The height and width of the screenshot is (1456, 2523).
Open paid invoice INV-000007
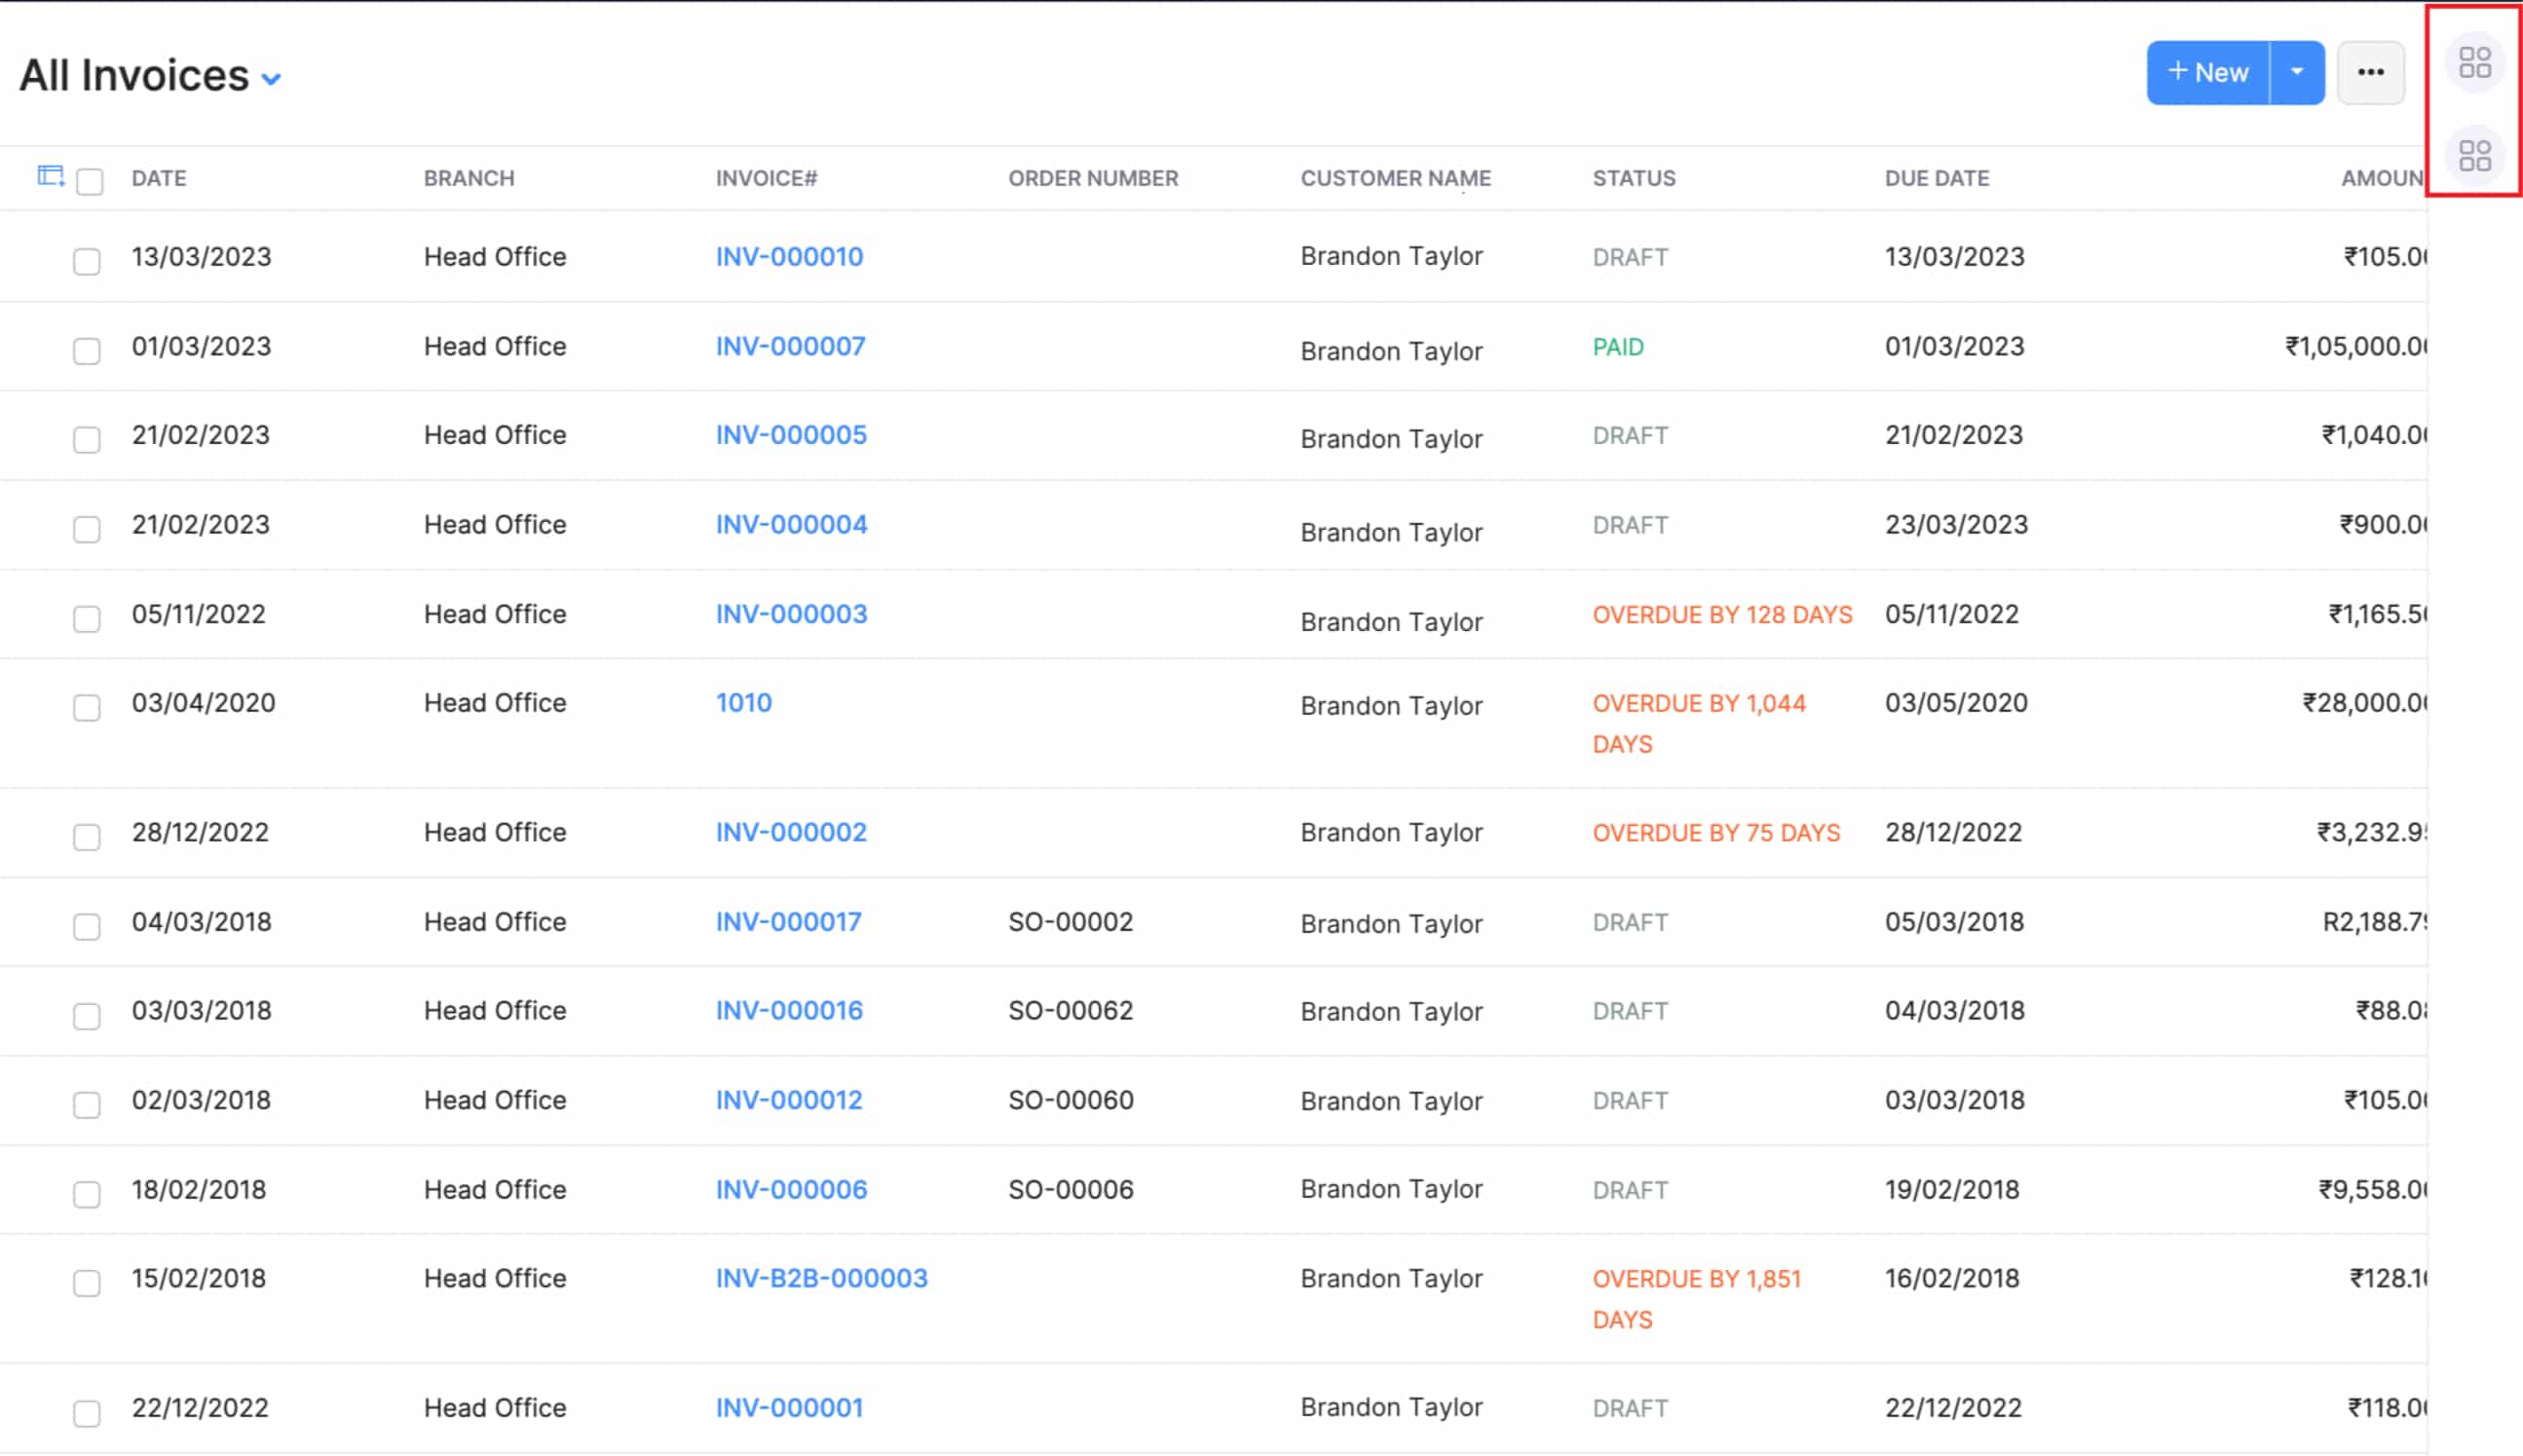coord(790,346)
